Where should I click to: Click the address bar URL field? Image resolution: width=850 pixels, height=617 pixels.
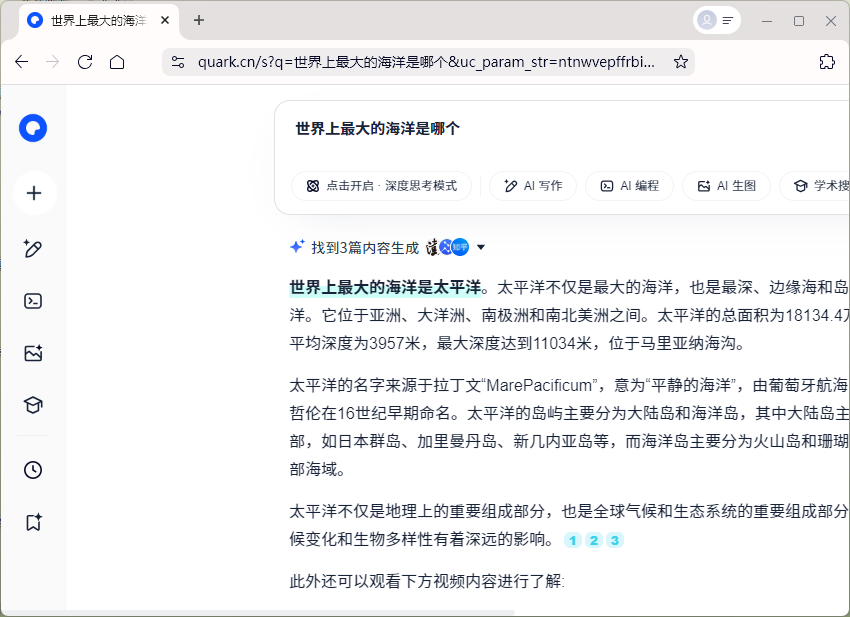point(426,62)
